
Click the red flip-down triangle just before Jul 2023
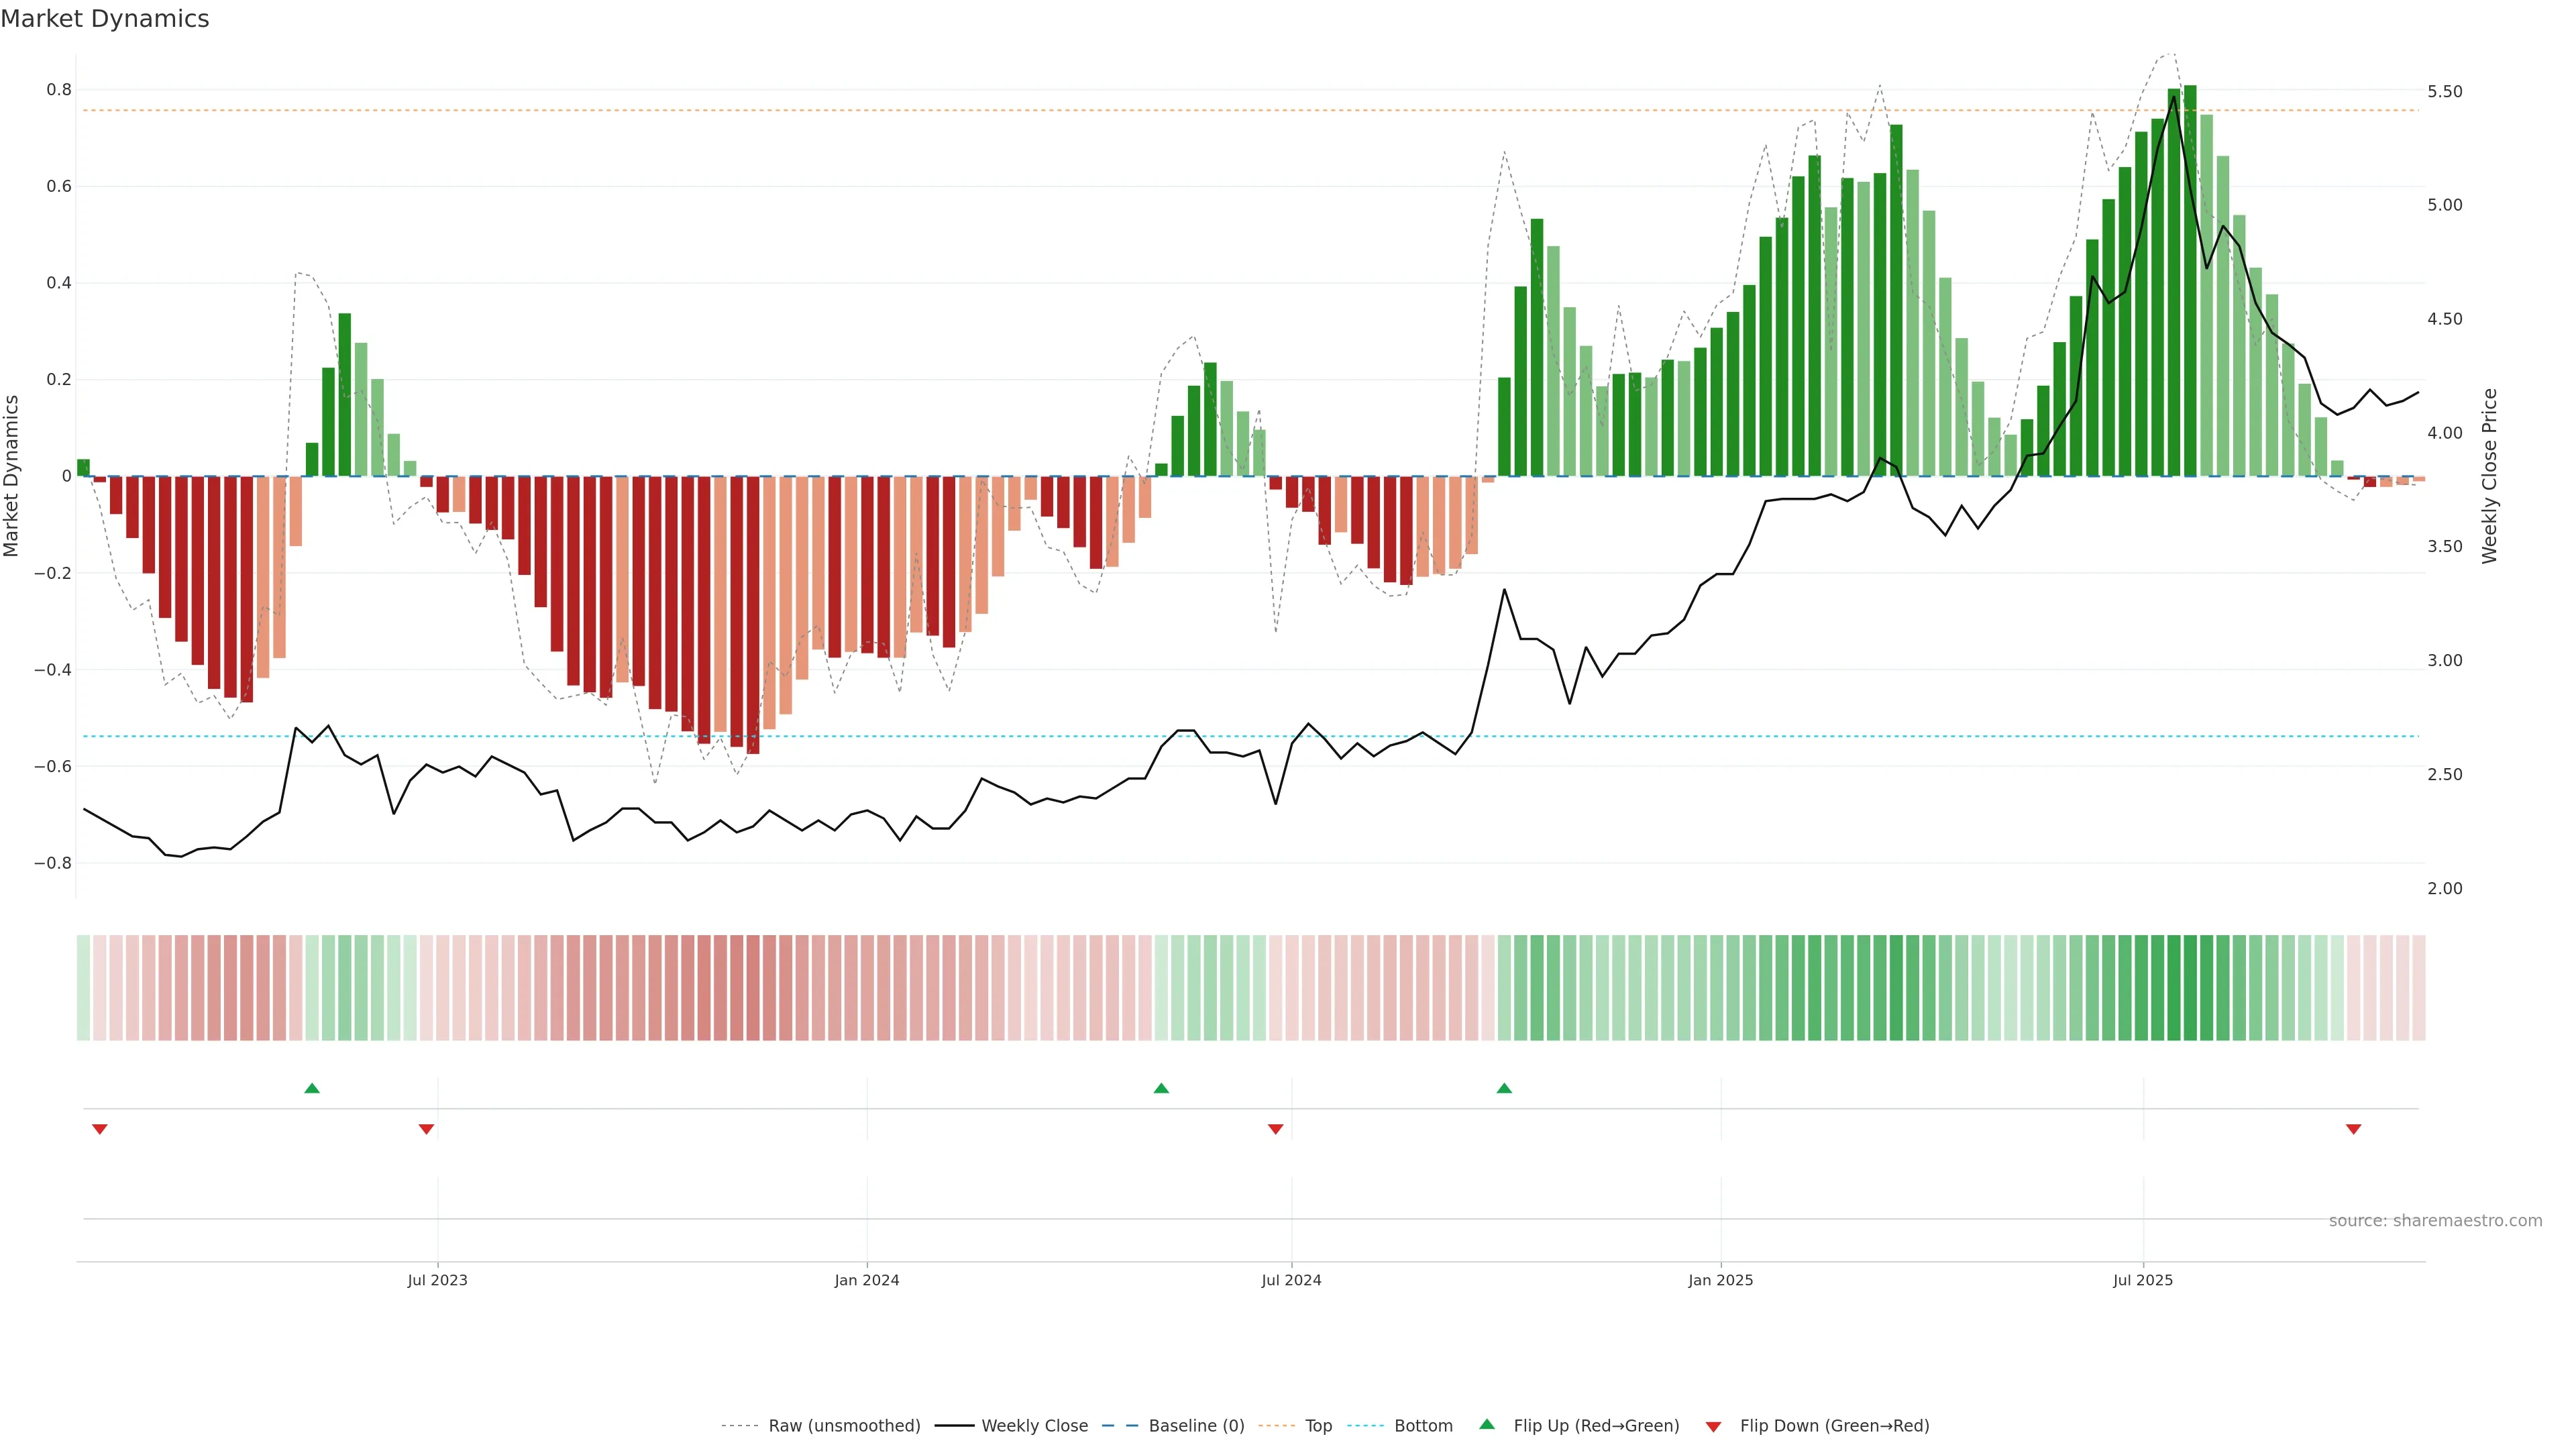(x=426, y=1129)
